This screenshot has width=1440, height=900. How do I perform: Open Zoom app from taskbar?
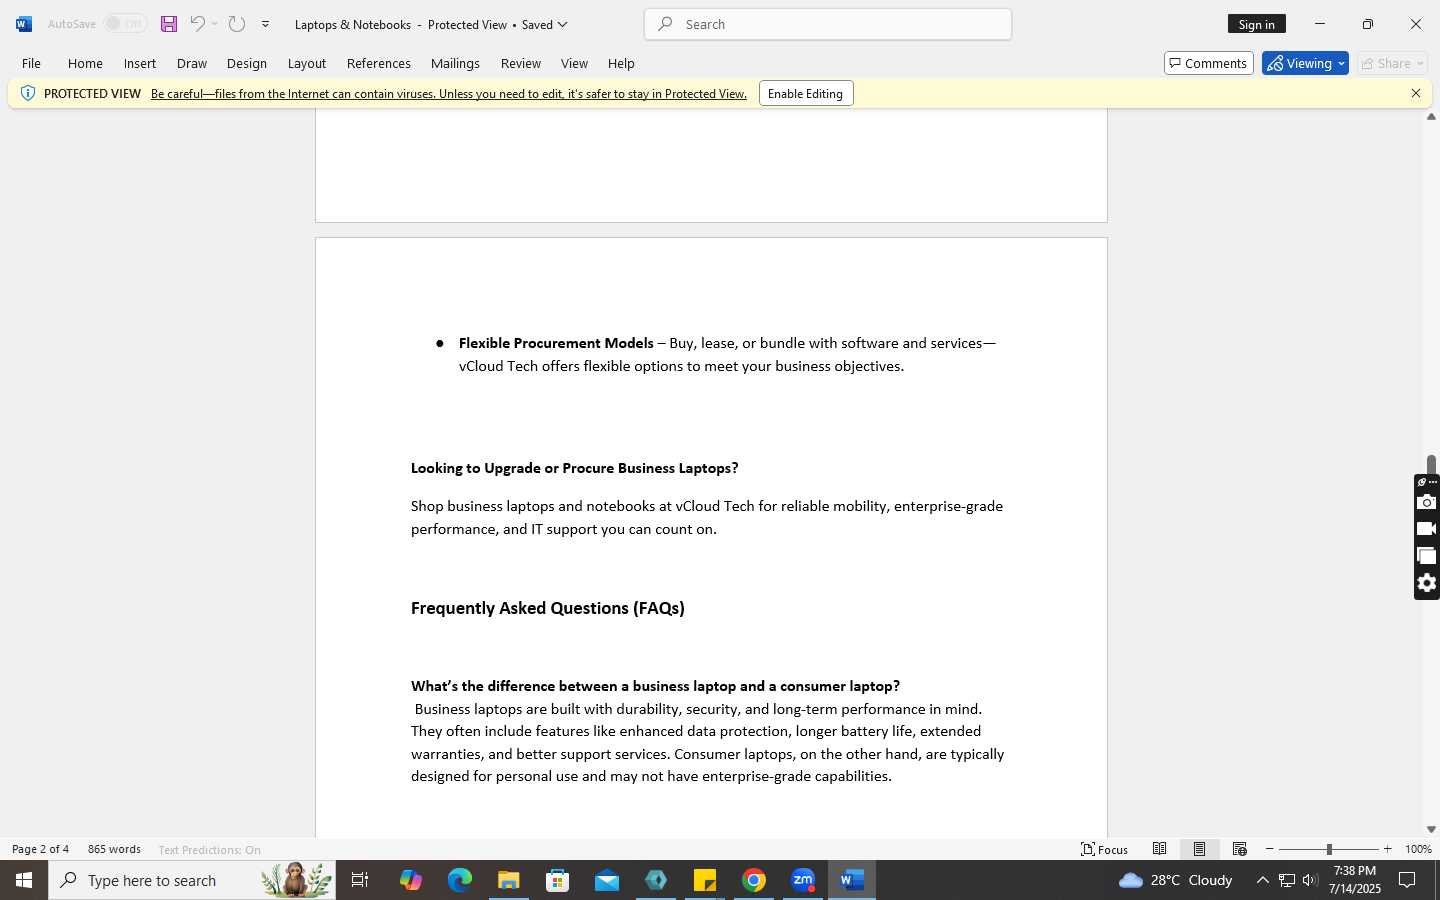[x=803, y=880]
